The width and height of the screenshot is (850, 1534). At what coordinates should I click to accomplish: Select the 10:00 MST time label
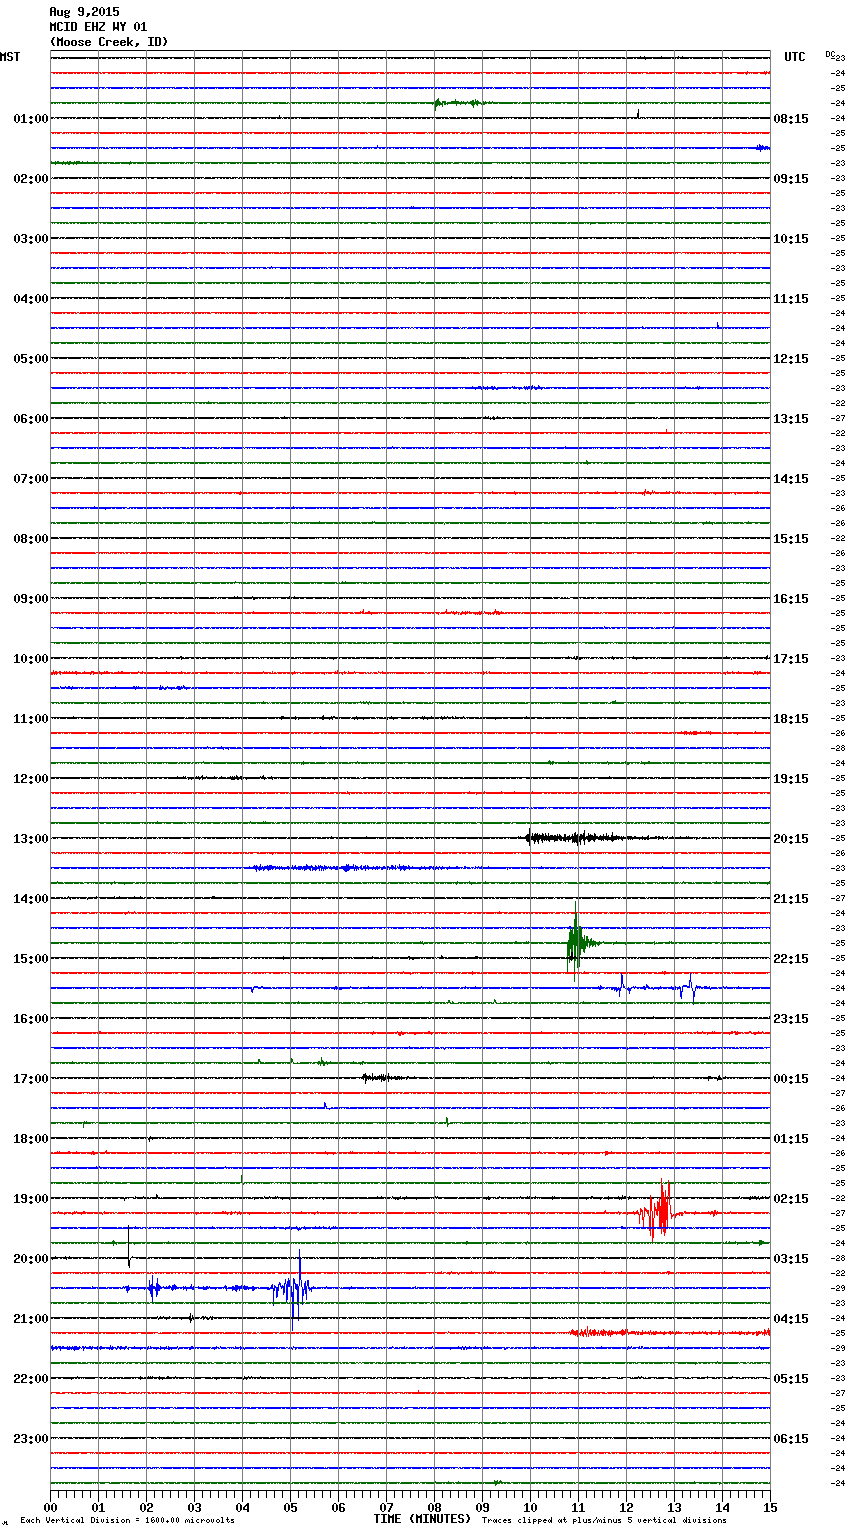tap(31, 658)
